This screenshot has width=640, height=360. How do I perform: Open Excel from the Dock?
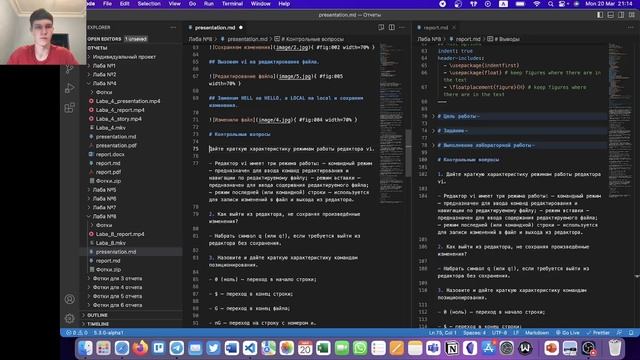pyautogui.click(x=323, y=348)
